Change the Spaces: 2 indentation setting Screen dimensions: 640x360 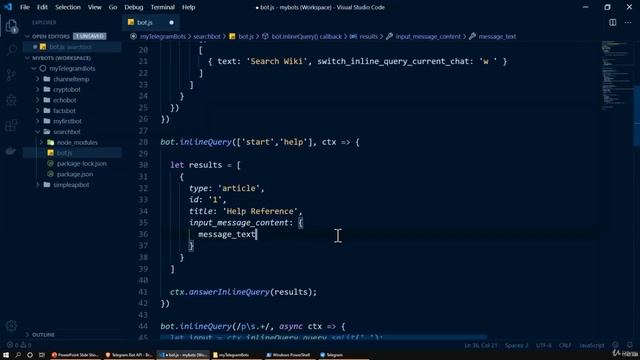pyautogui.click(x=516, y=345)
